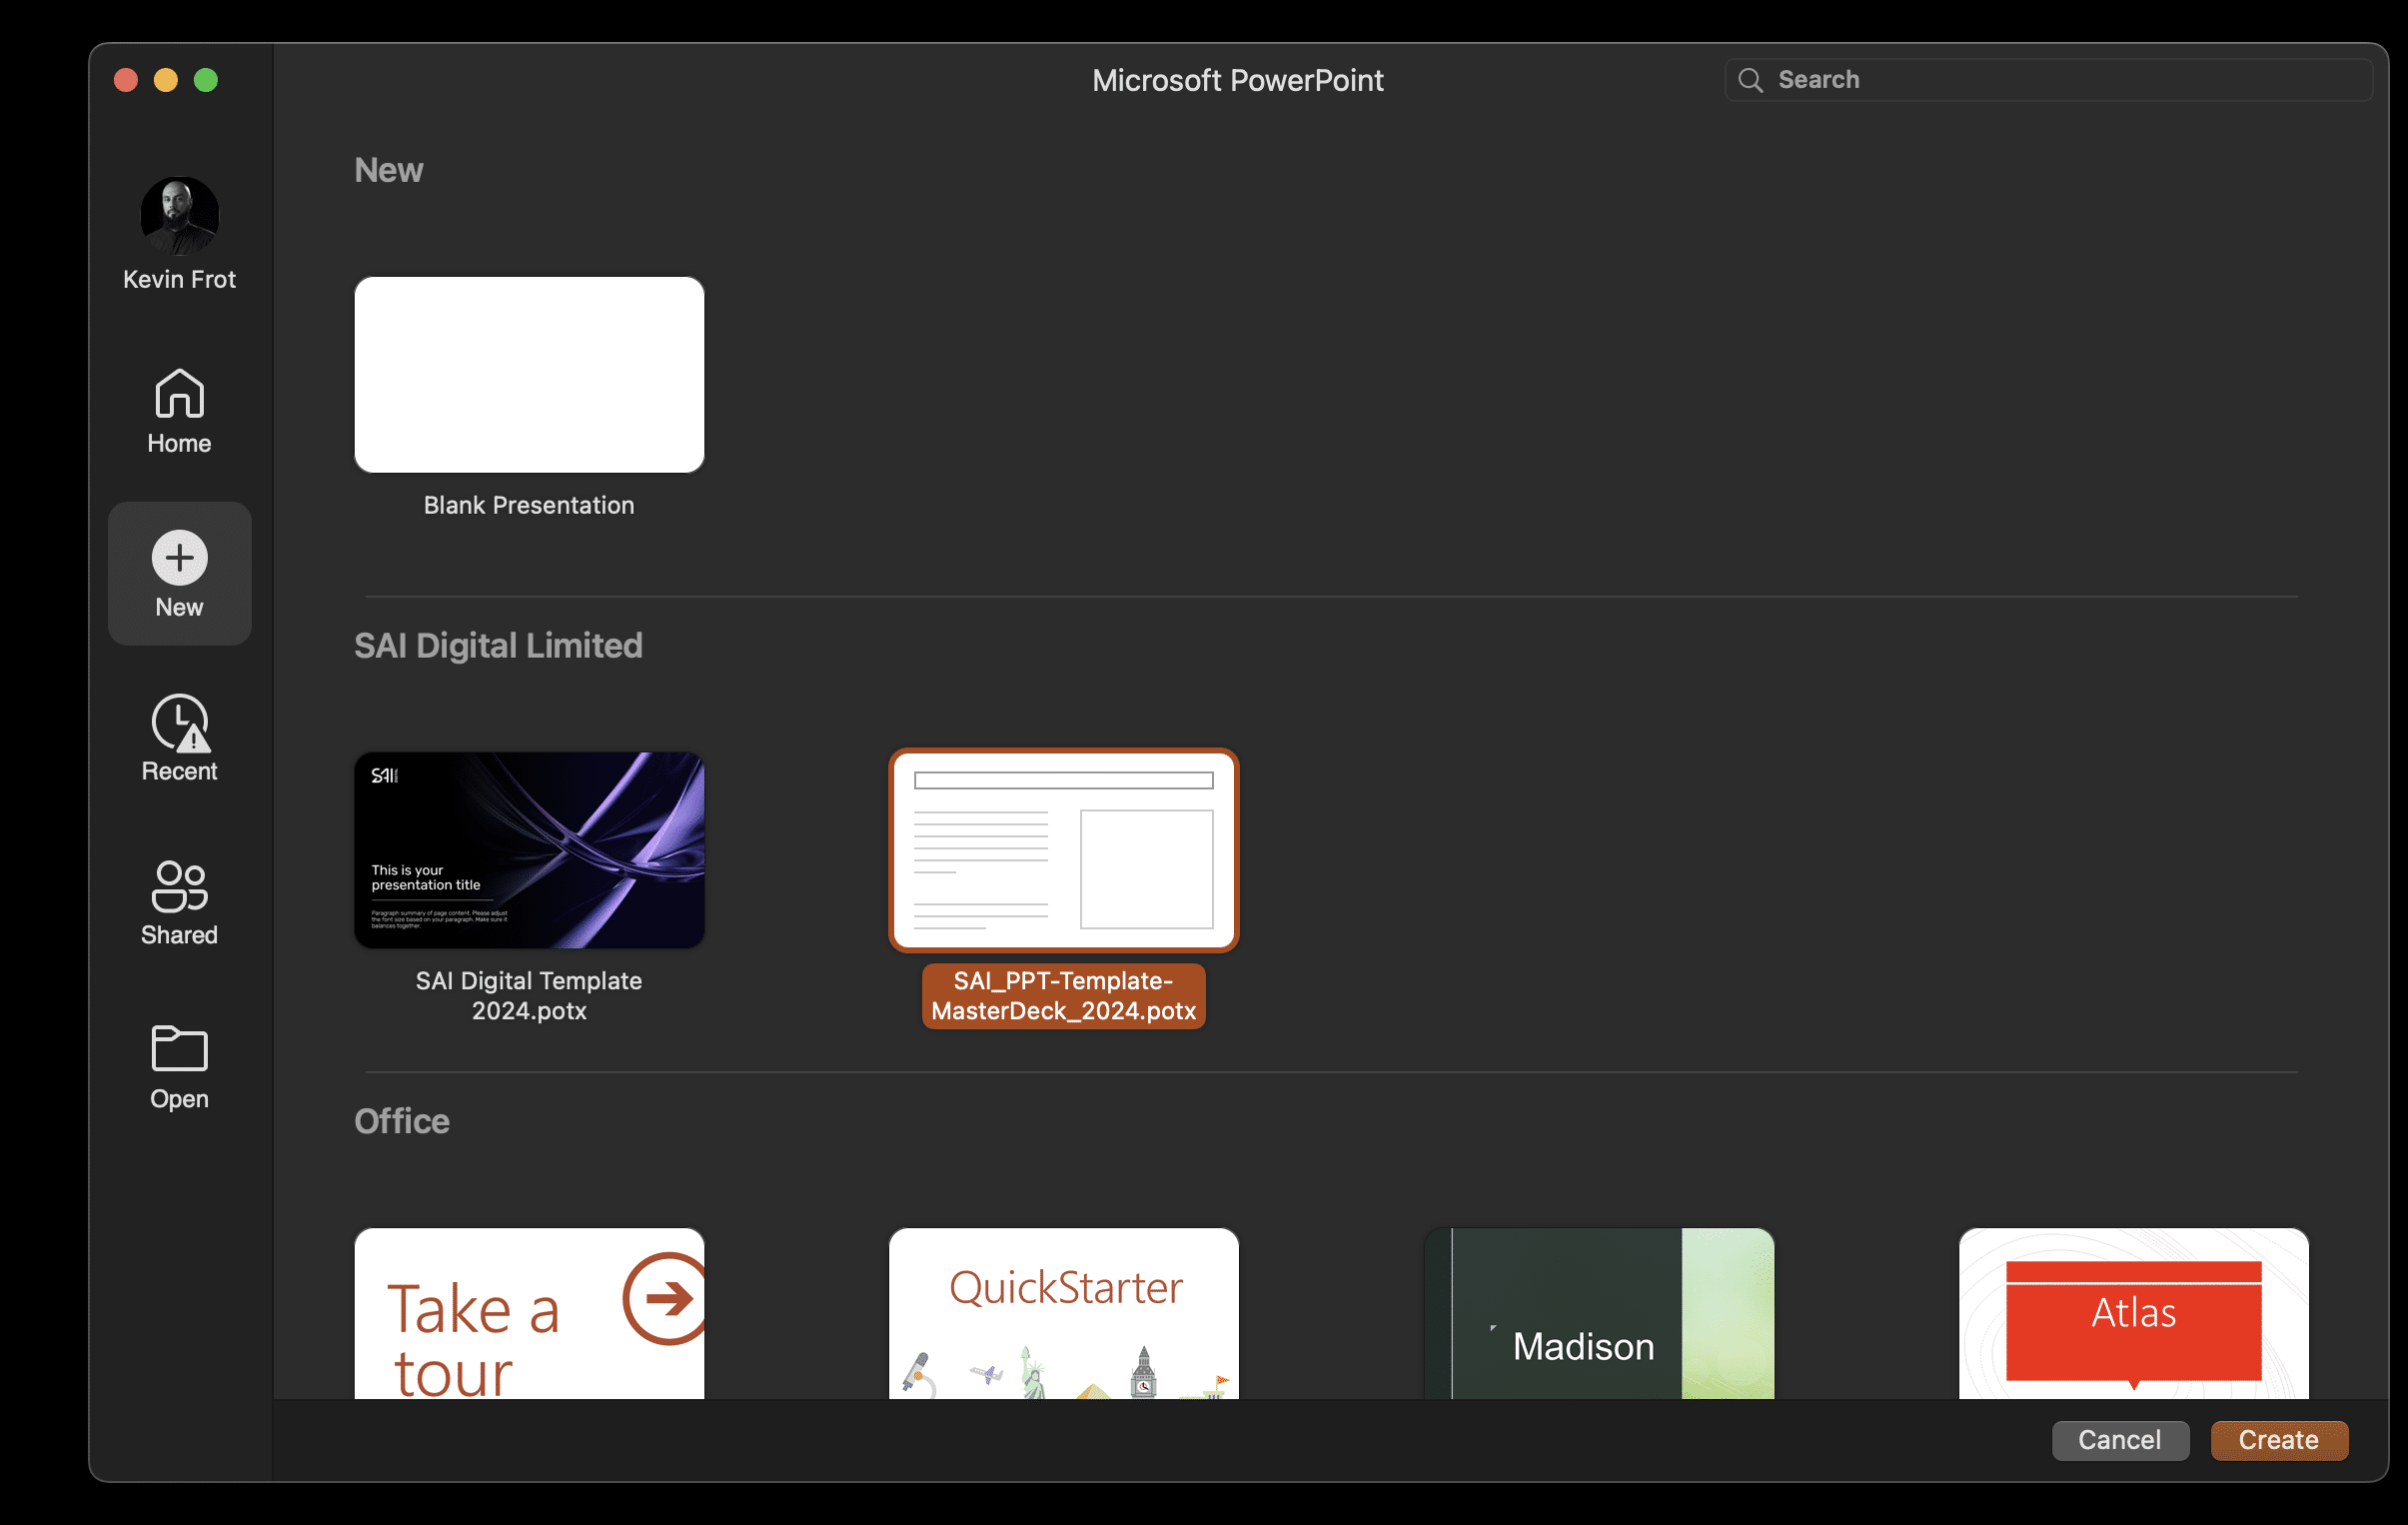Select the New section icon
Image resolution: width=2408 pixels, height=1525 pixels.
pyautogui.click(x=179, y=573)
